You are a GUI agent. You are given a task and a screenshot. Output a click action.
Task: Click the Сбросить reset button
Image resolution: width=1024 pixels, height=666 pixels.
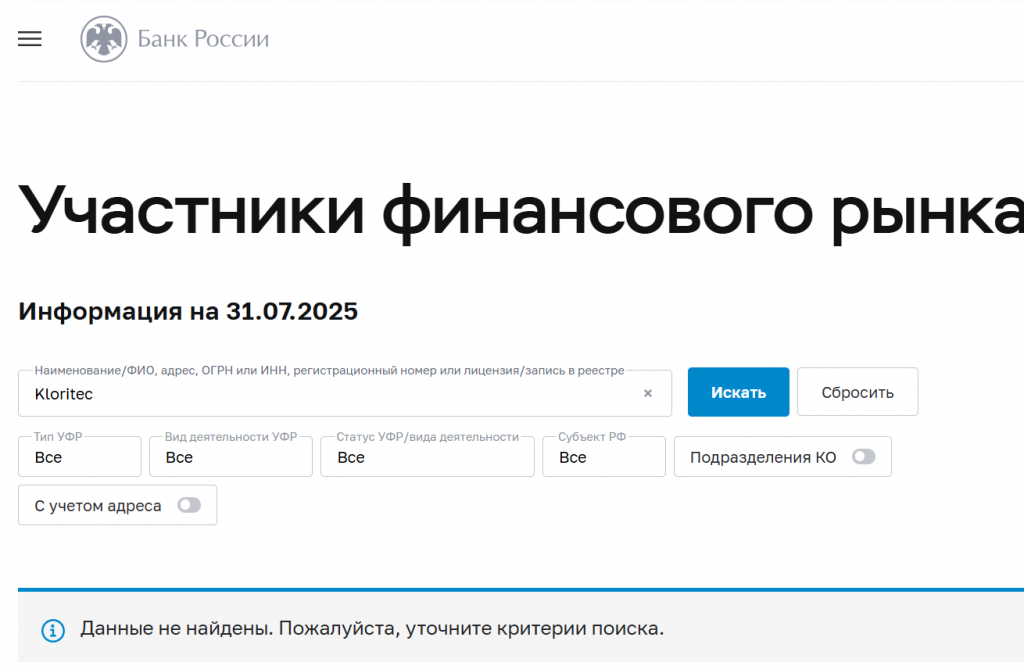(857, 392)
